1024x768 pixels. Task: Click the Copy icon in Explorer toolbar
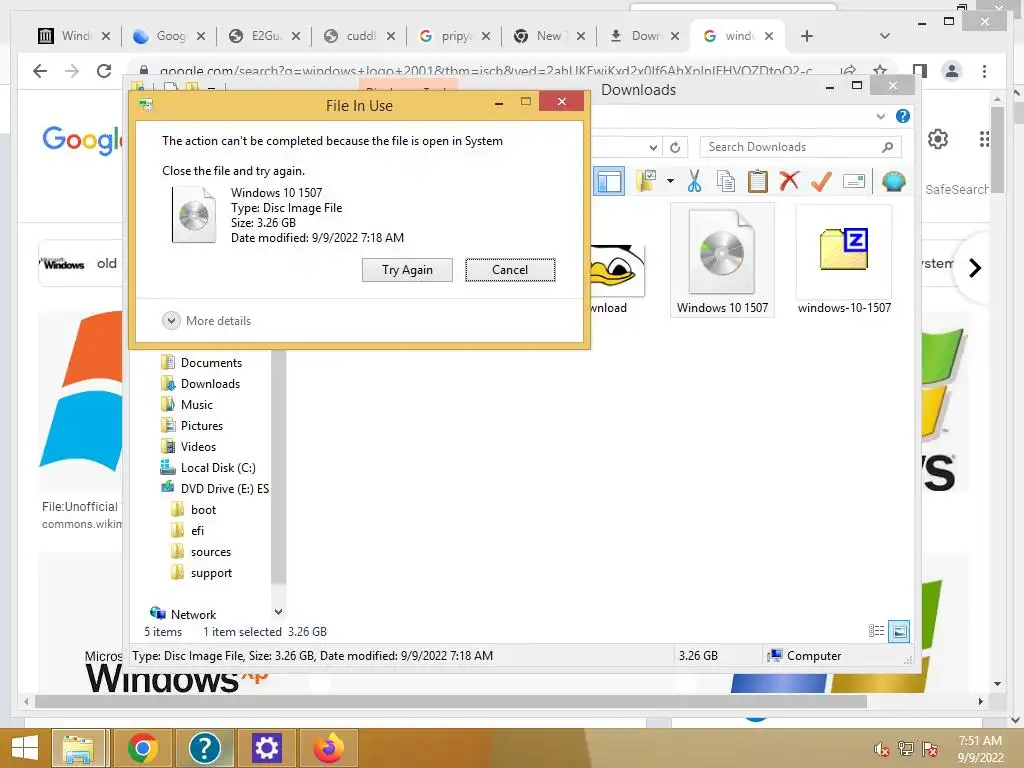click(x=726, y=181)
